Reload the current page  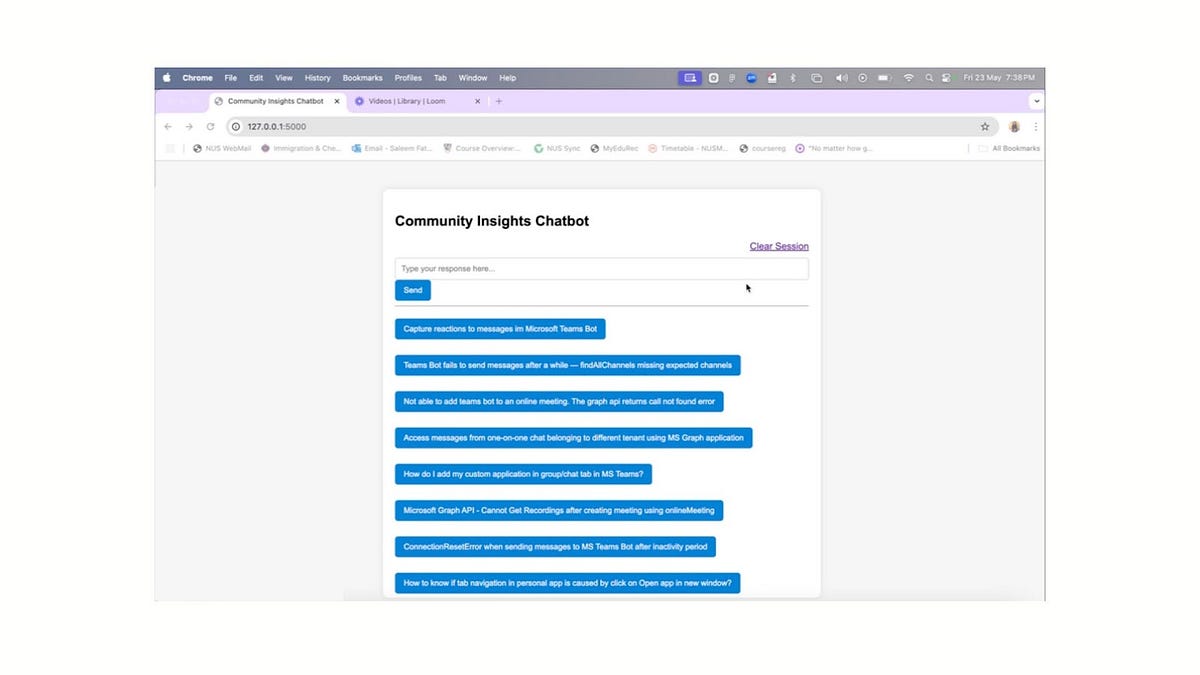[210, 127]
